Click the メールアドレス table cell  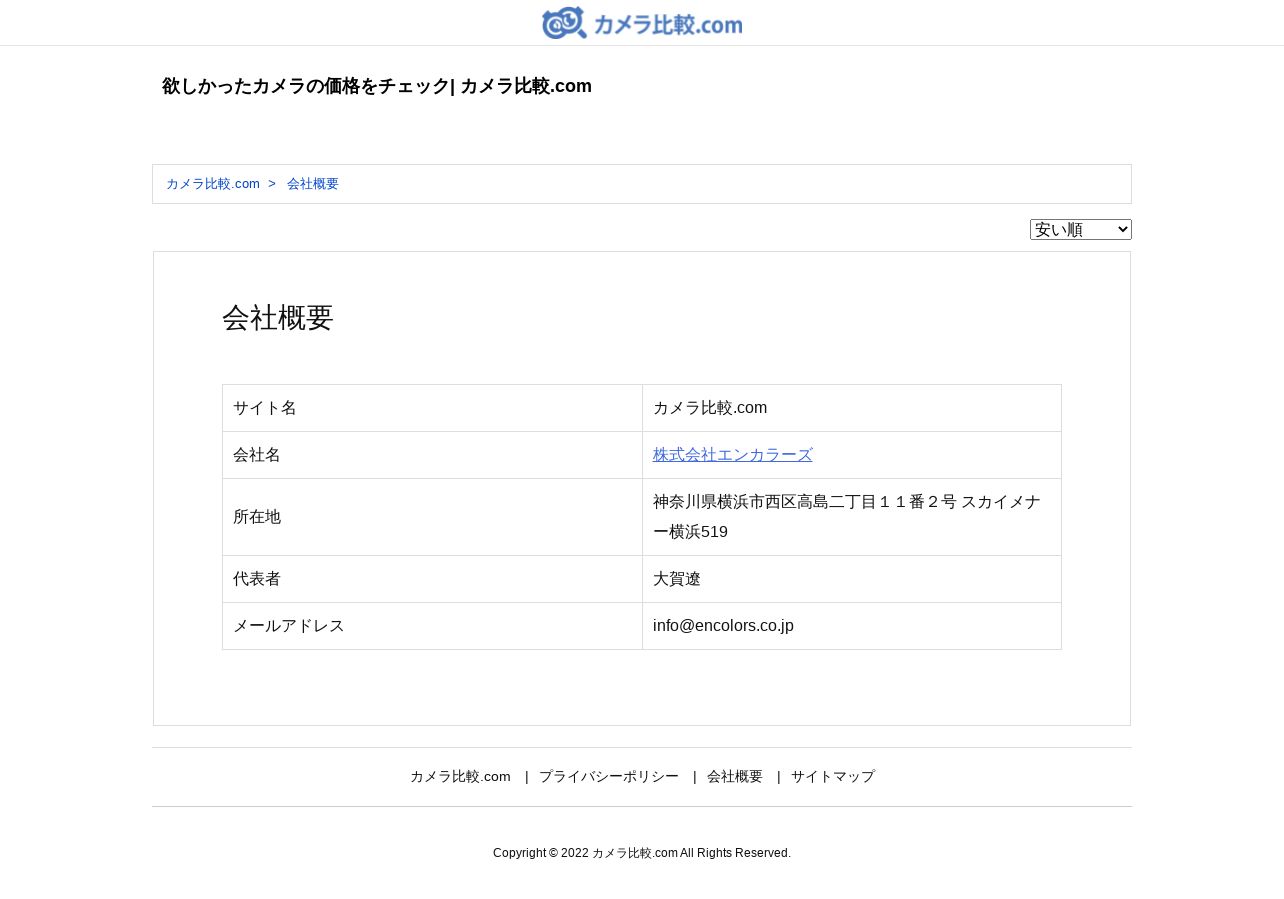click(x=432, y=626)
